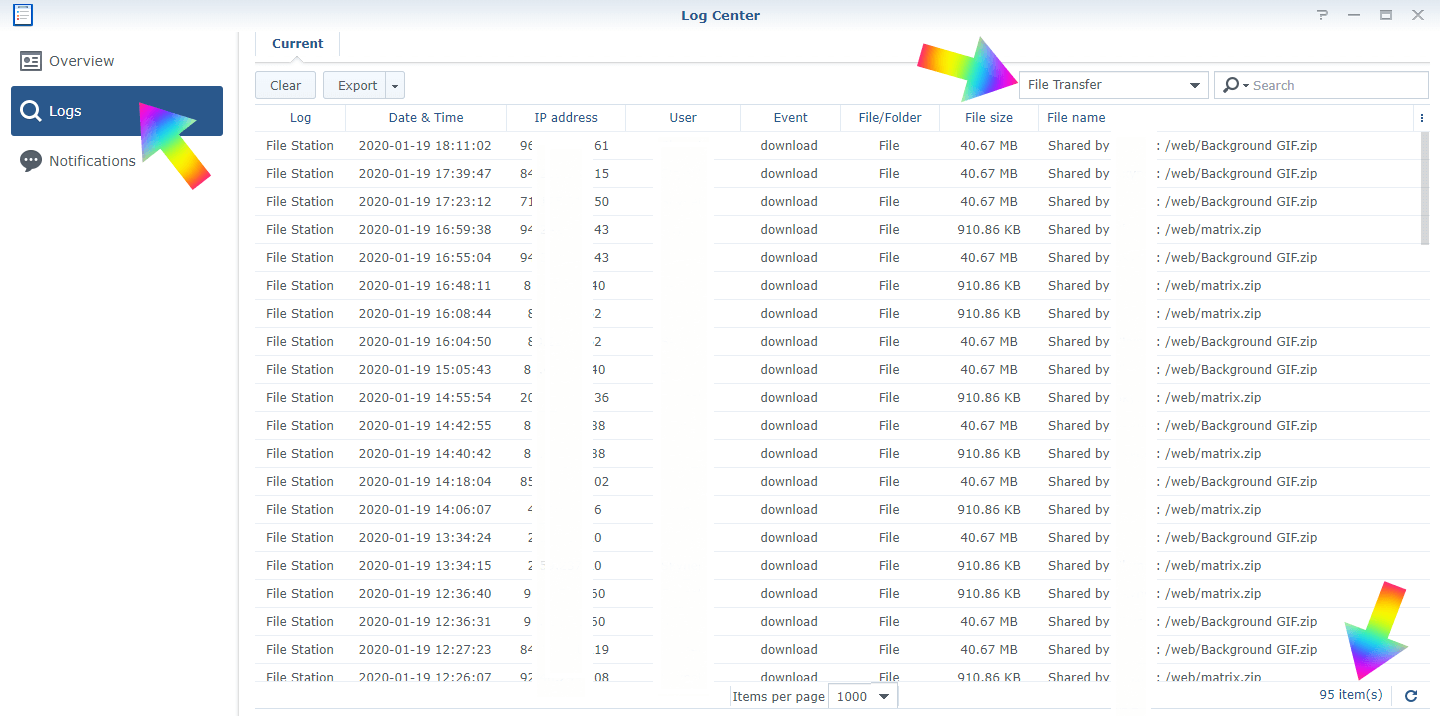Maximize the Log Center window

coord(1386,15)
